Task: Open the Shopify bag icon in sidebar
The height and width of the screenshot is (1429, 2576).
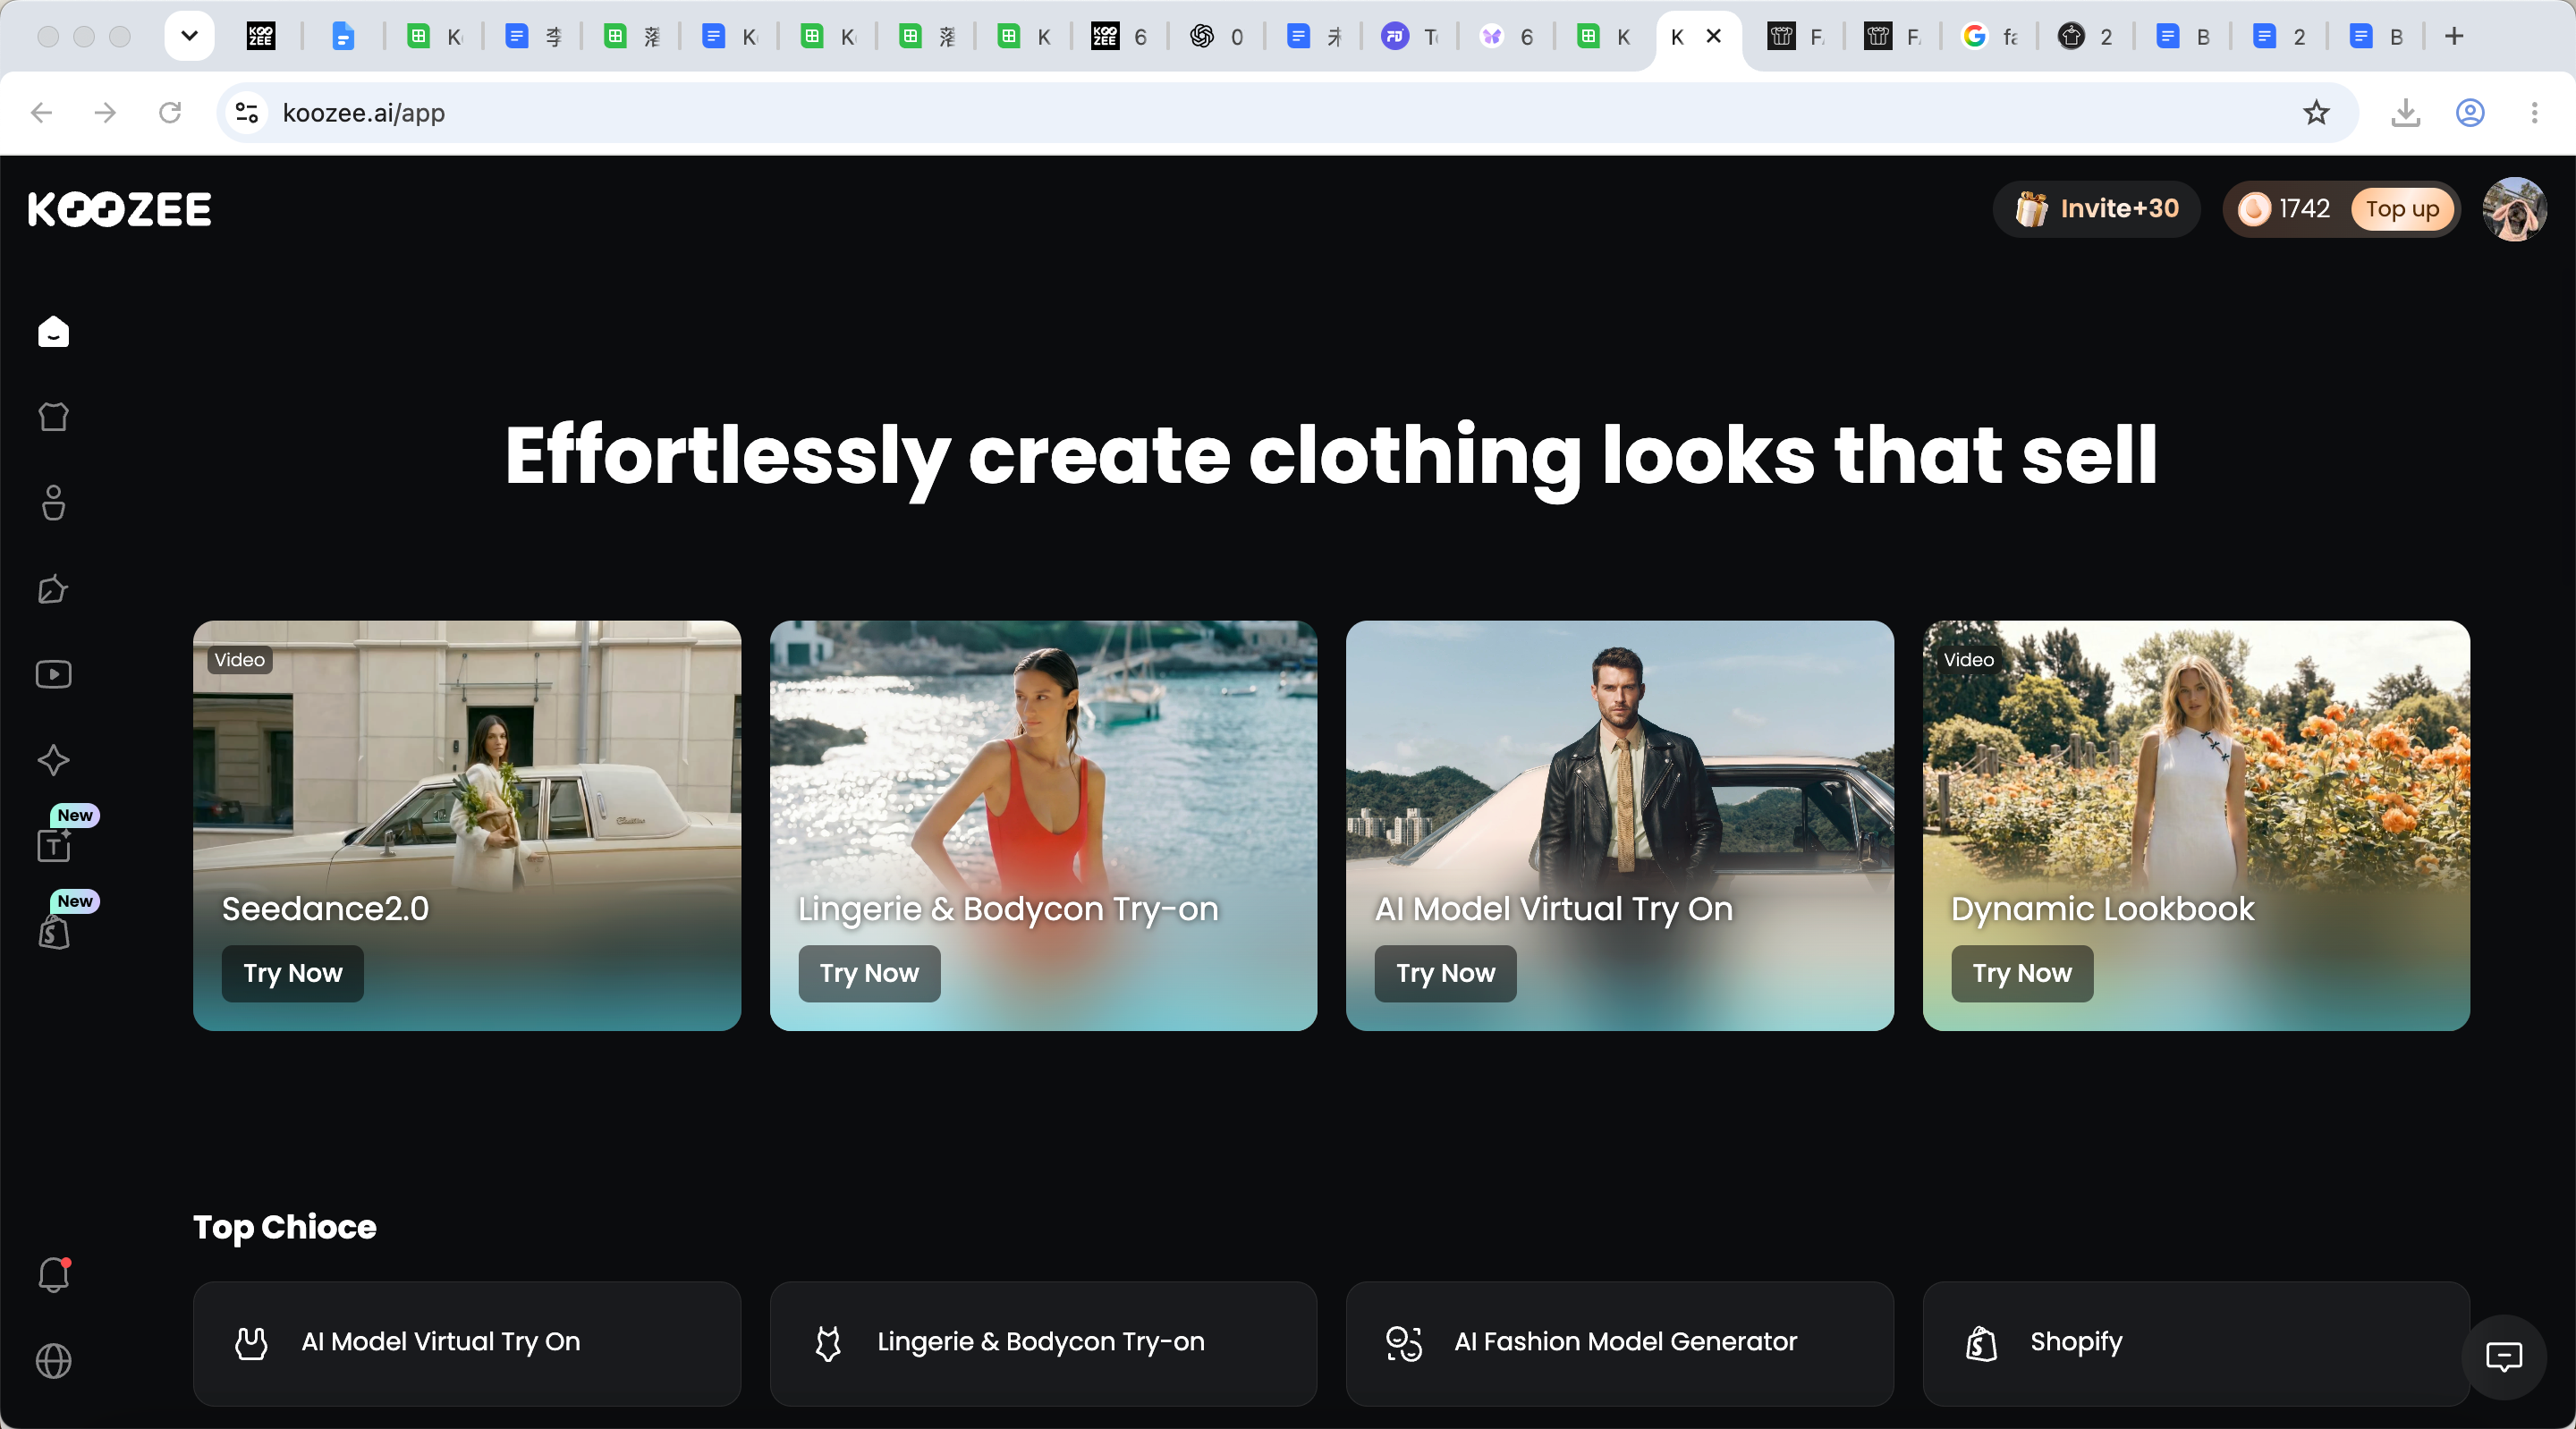Action: tap(53, 933)
